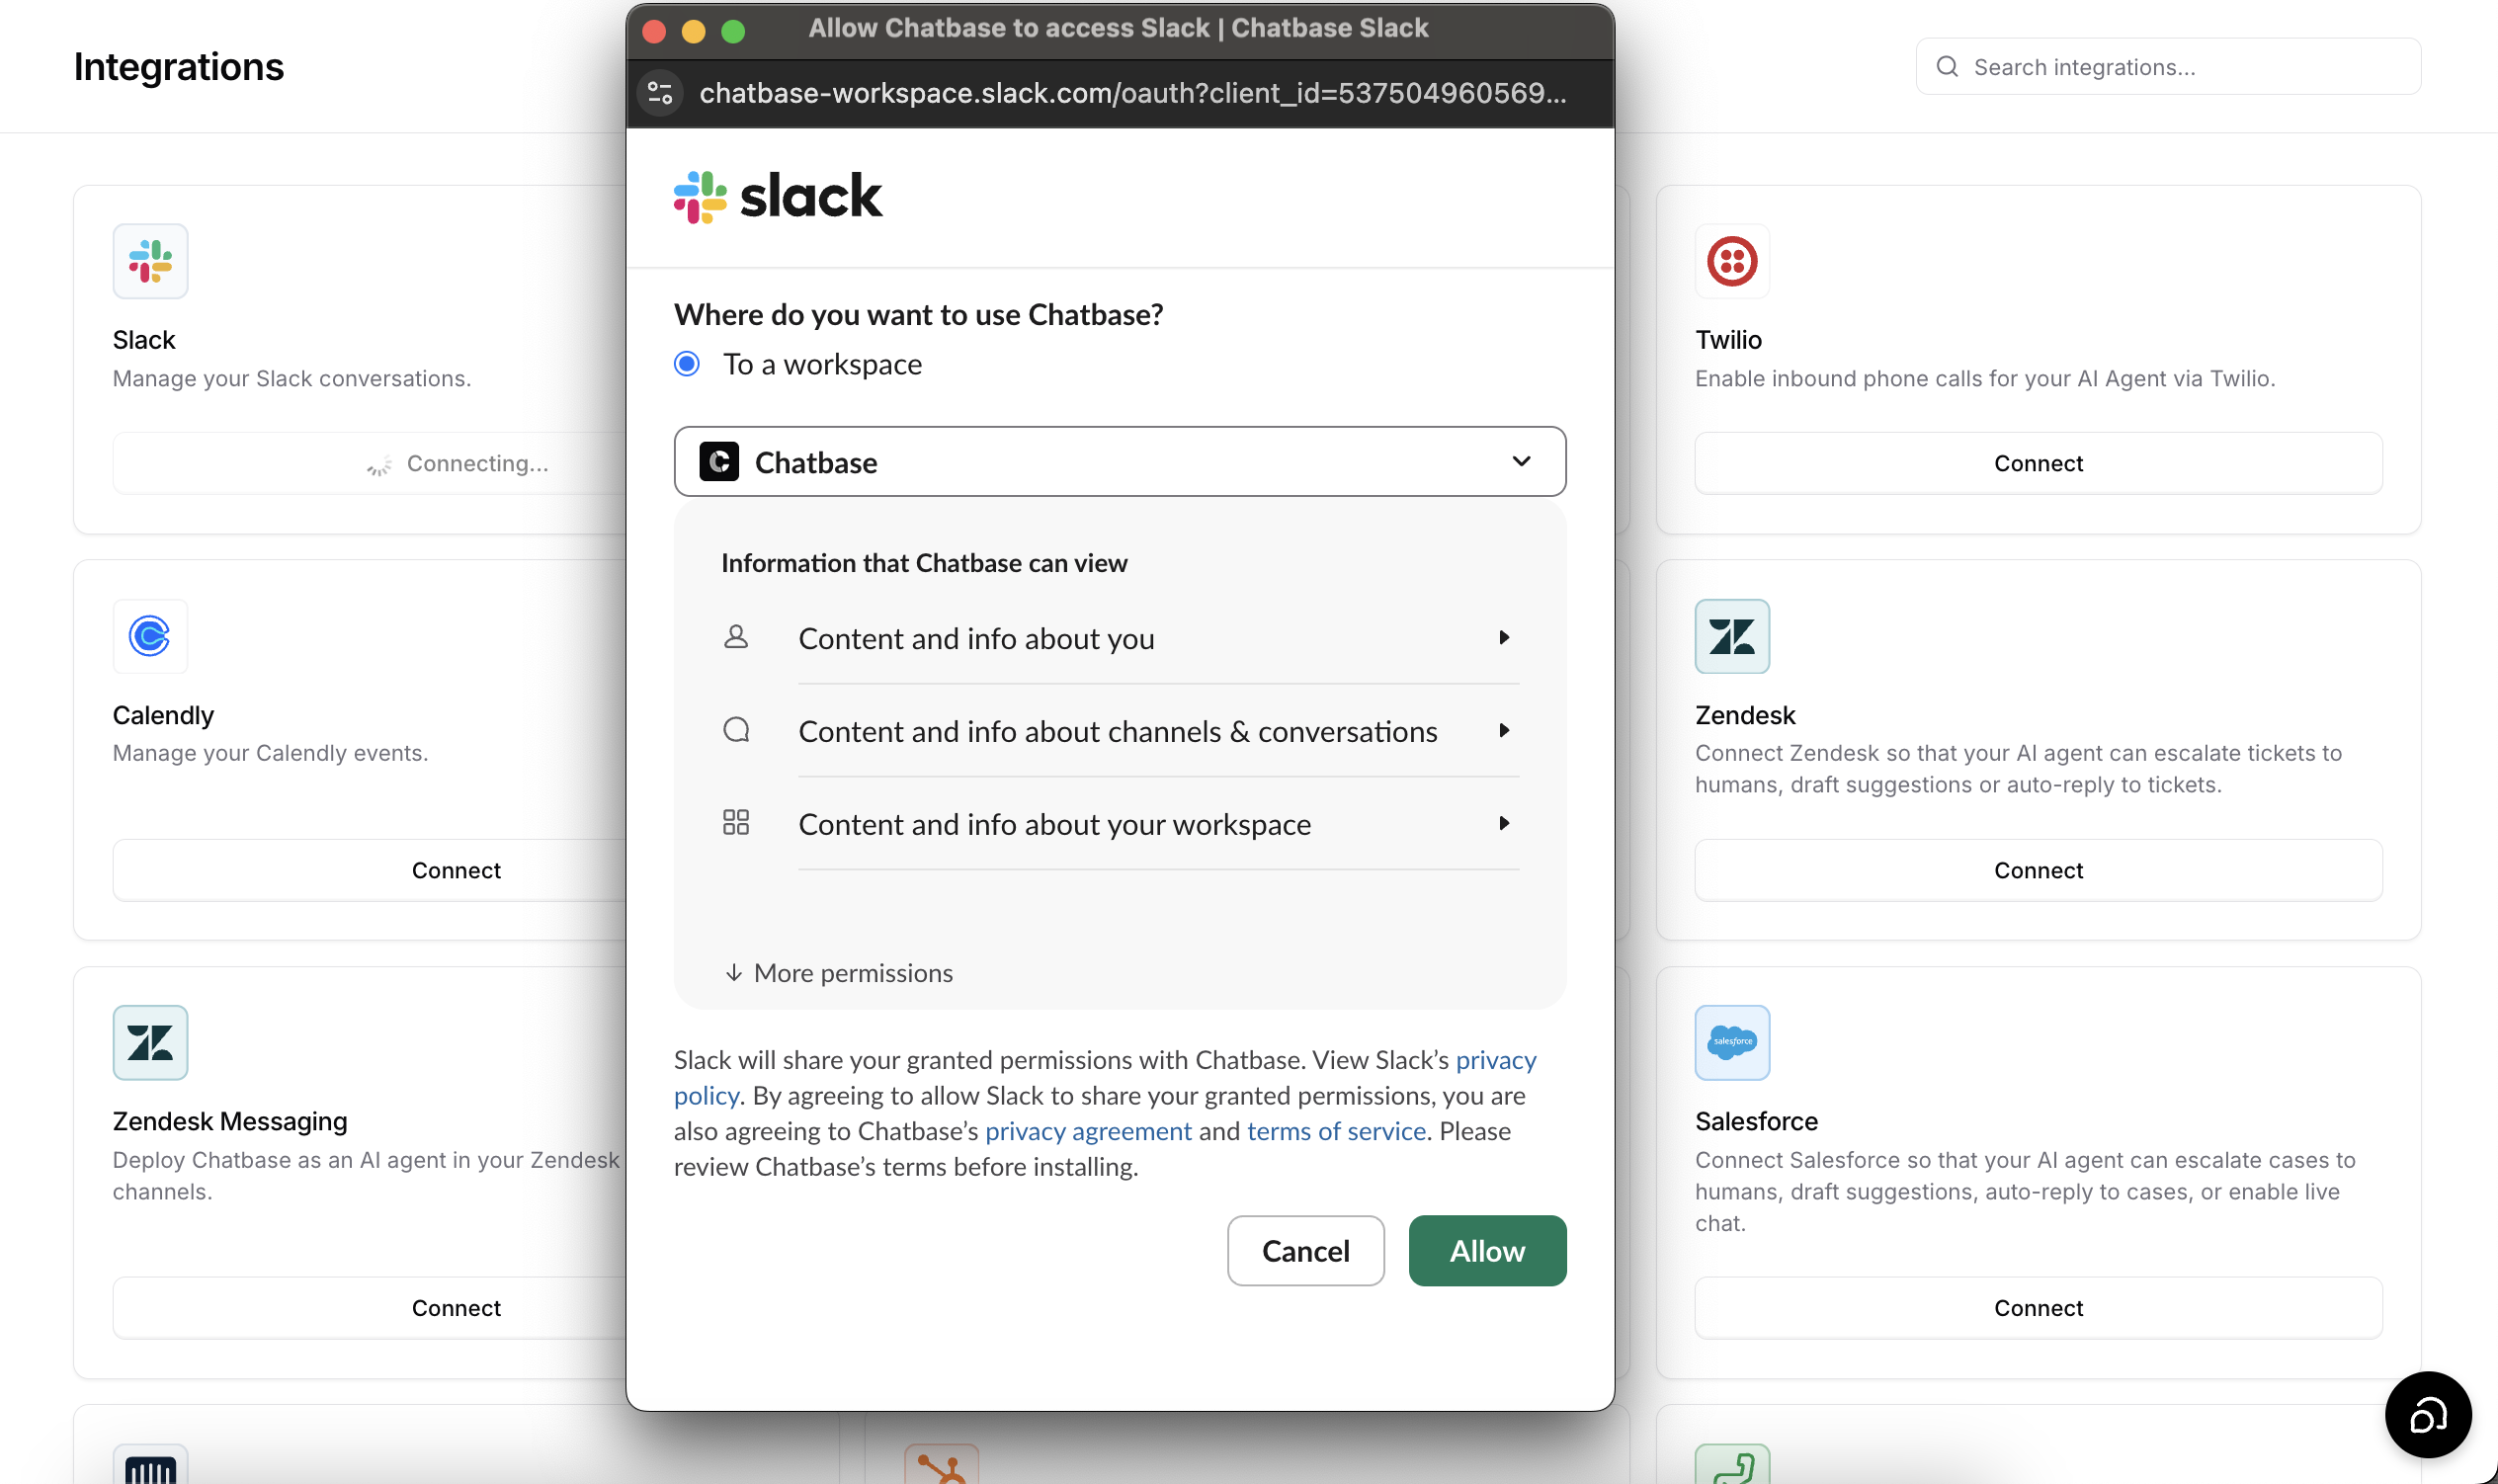2498x1484 pixels.
Task: Click the Cancel button
Action: point(1305,1251)
